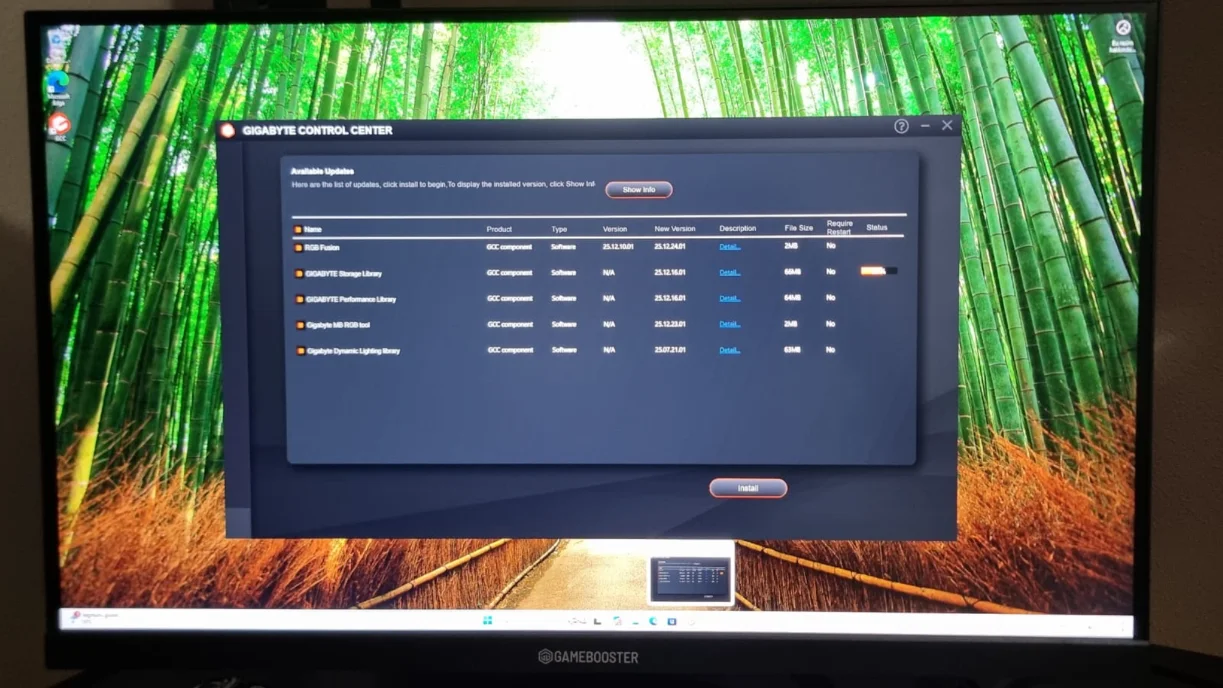Open Detail link for GIGABYTE Performance Library
Screen dimensions: 1223x688
click(x=730, y=298)
